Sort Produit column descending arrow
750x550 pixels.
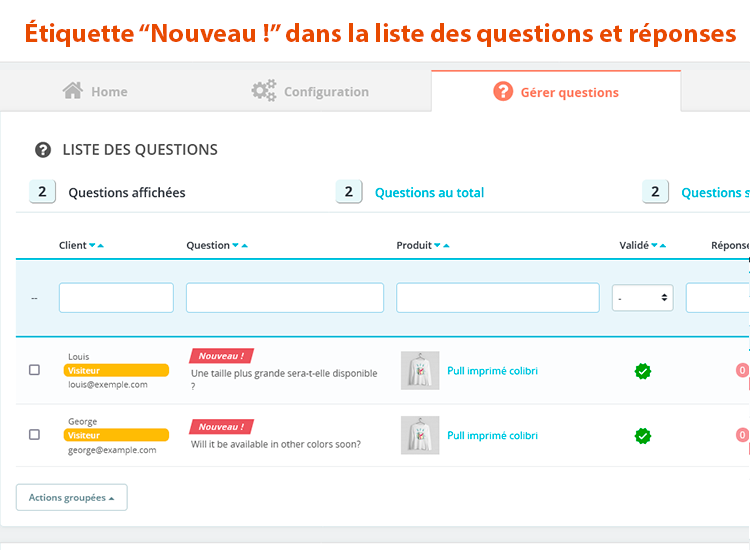coord(438,245)
